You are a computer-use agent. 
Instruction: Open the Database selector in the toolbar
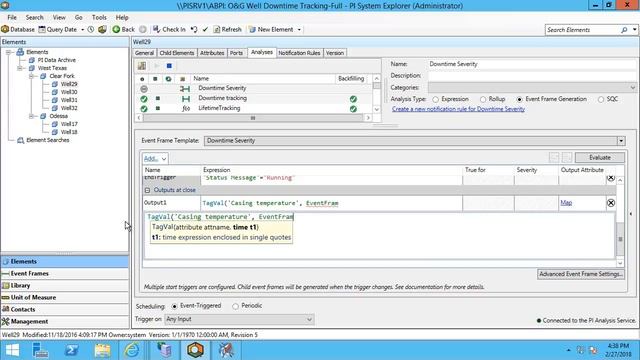[x=18, y=29]
